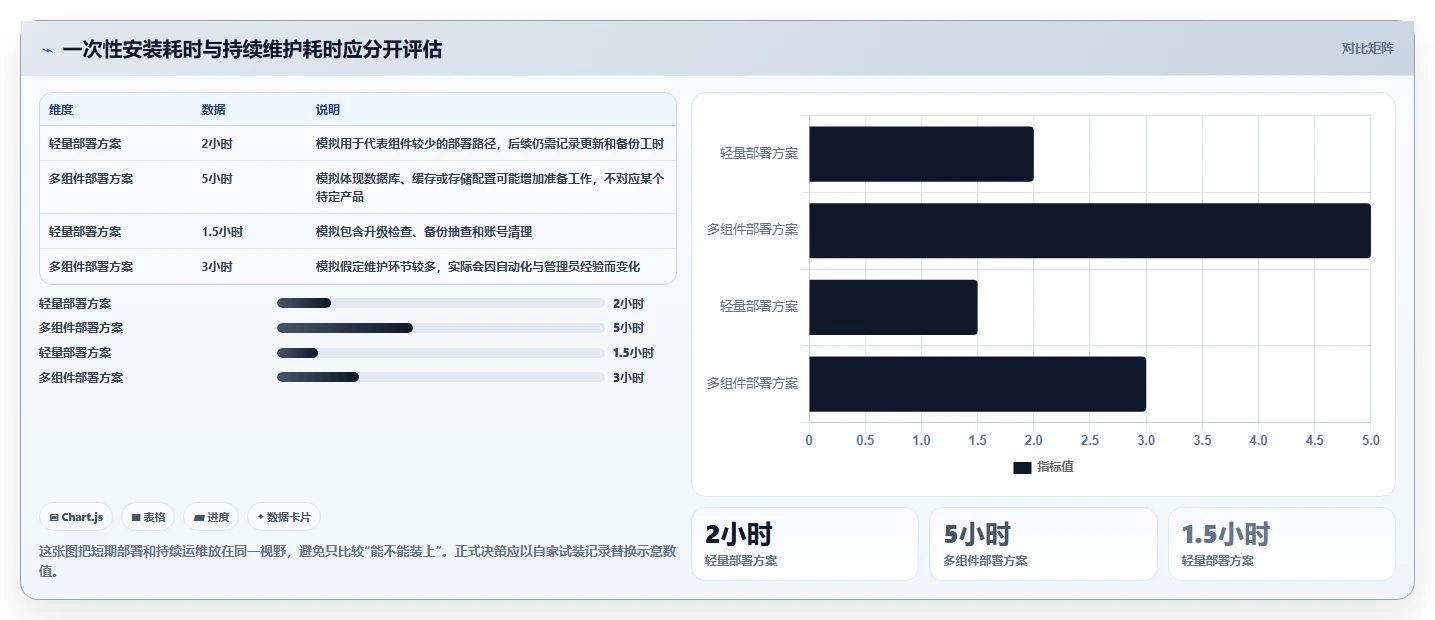Click the 3小时 value after the progress bar
This screenshot has height=620, width=1435.
click(629, 378)
